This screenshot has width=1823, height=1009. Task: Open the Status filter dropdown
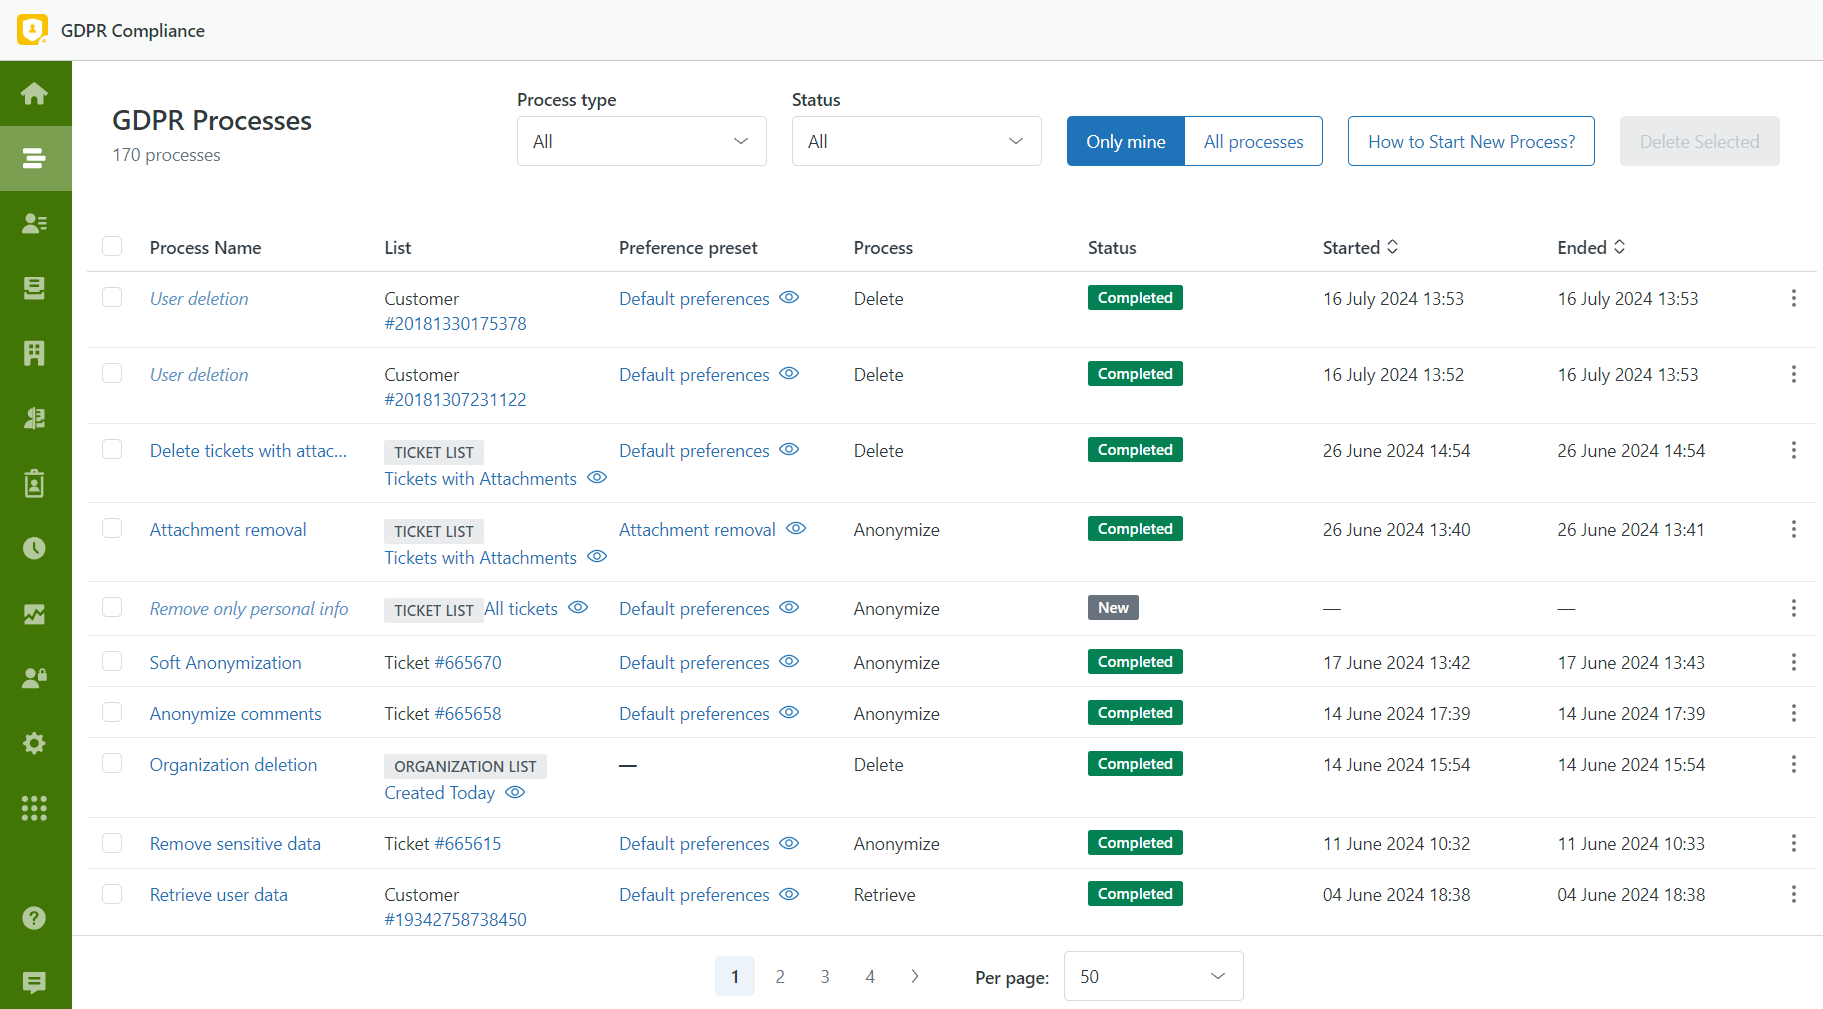pyautogui.click(x=917, y=141)
